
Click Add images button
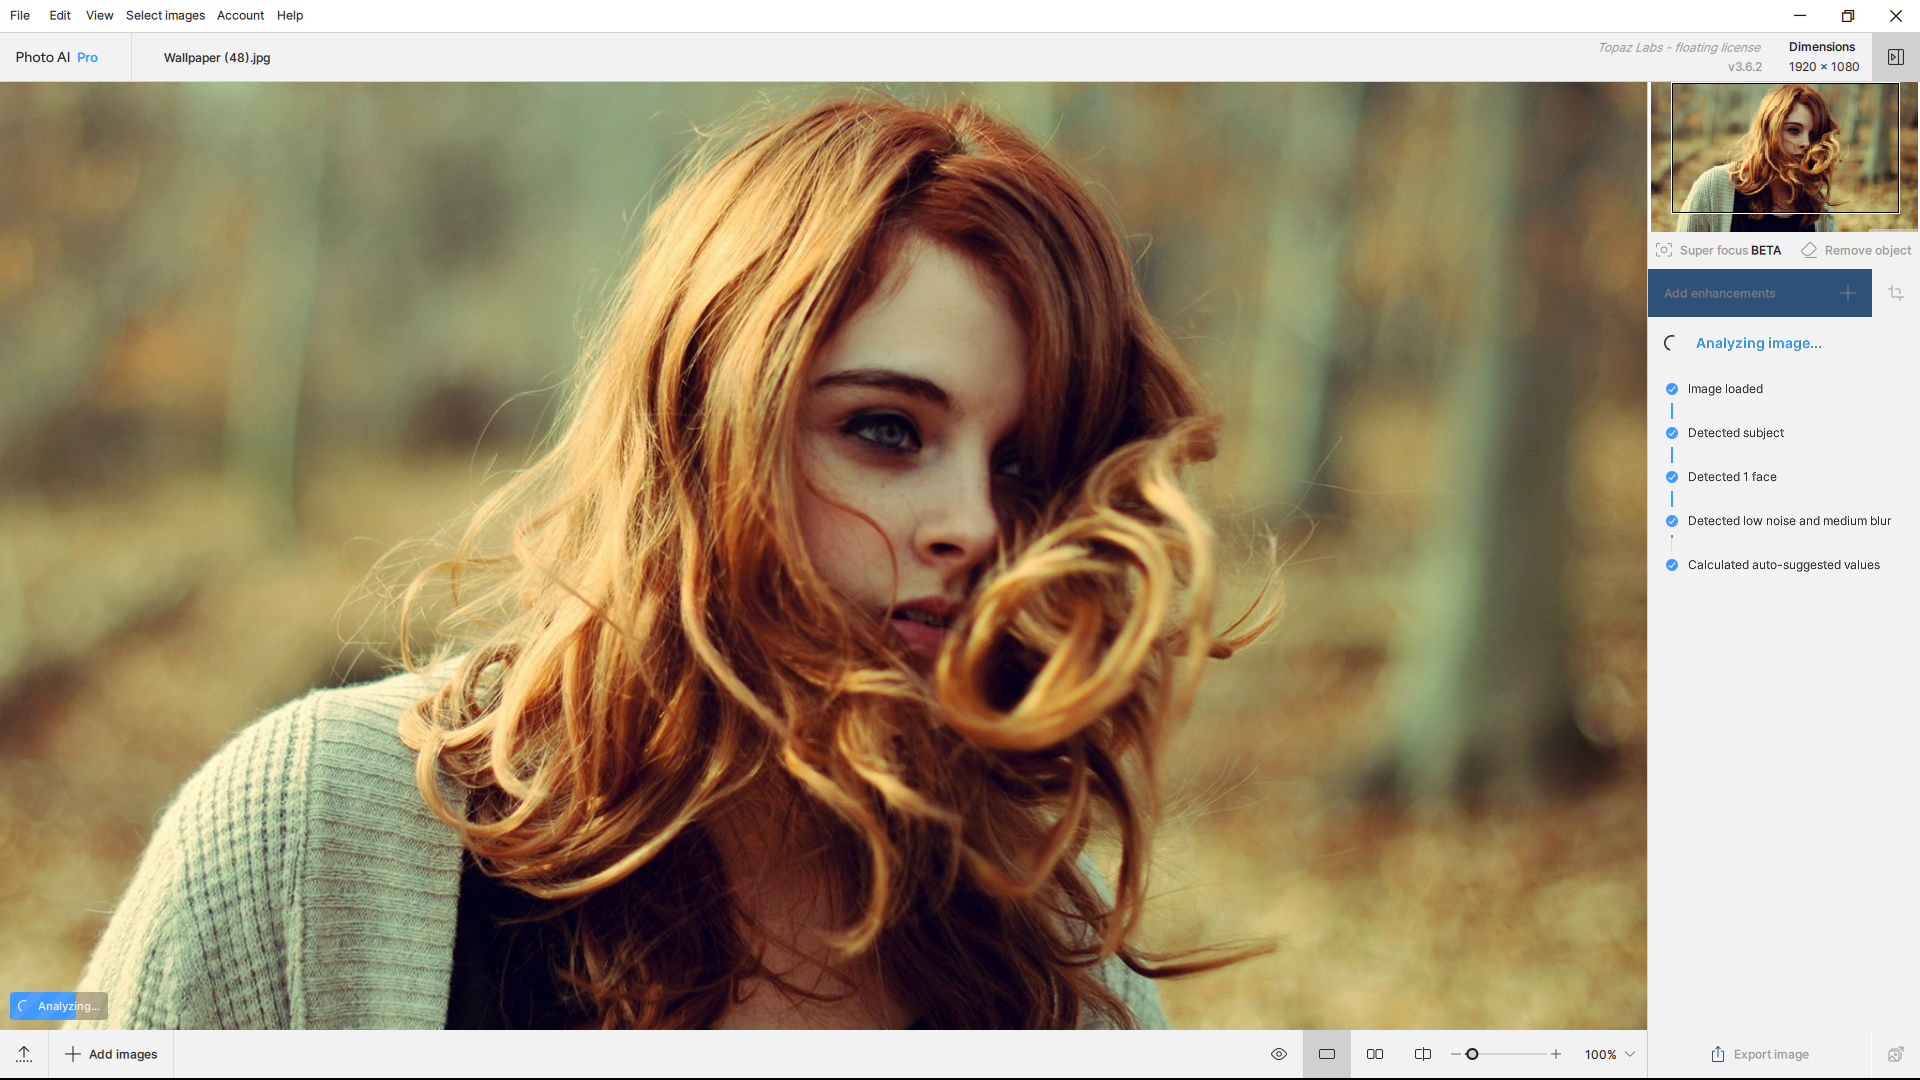point(111,1054)
